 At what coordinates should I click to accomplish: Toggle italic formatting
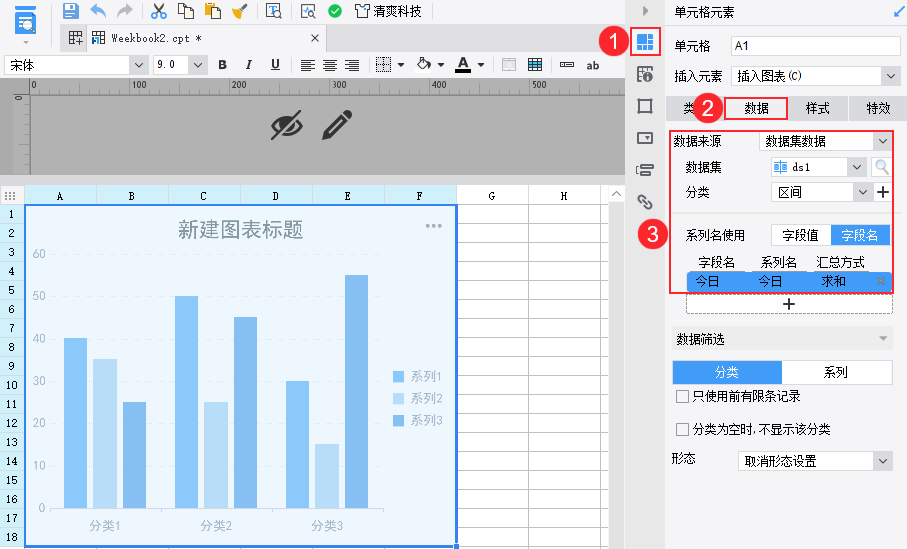click(249, 65)
